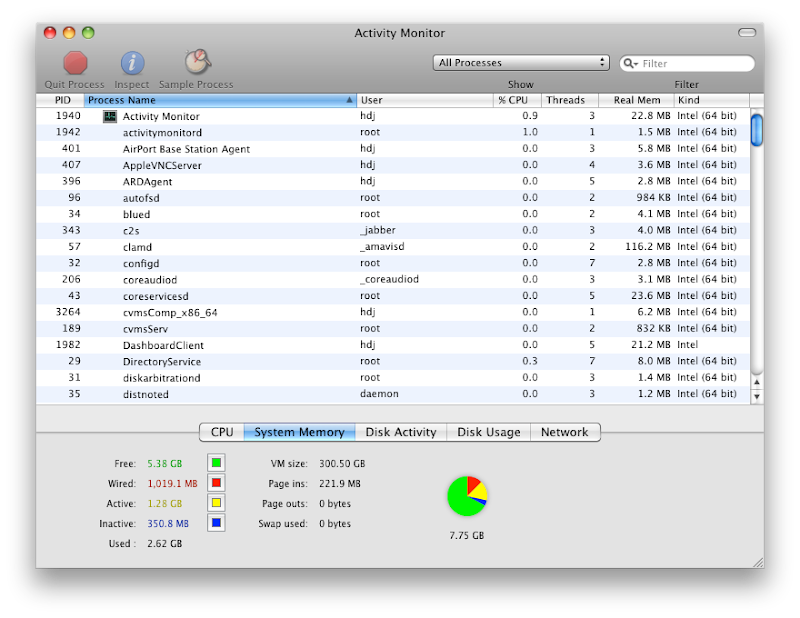The width and height of the screenshot is (800, 618).
Task: Click the green Free memory color swatch
Action: [216, 463]
